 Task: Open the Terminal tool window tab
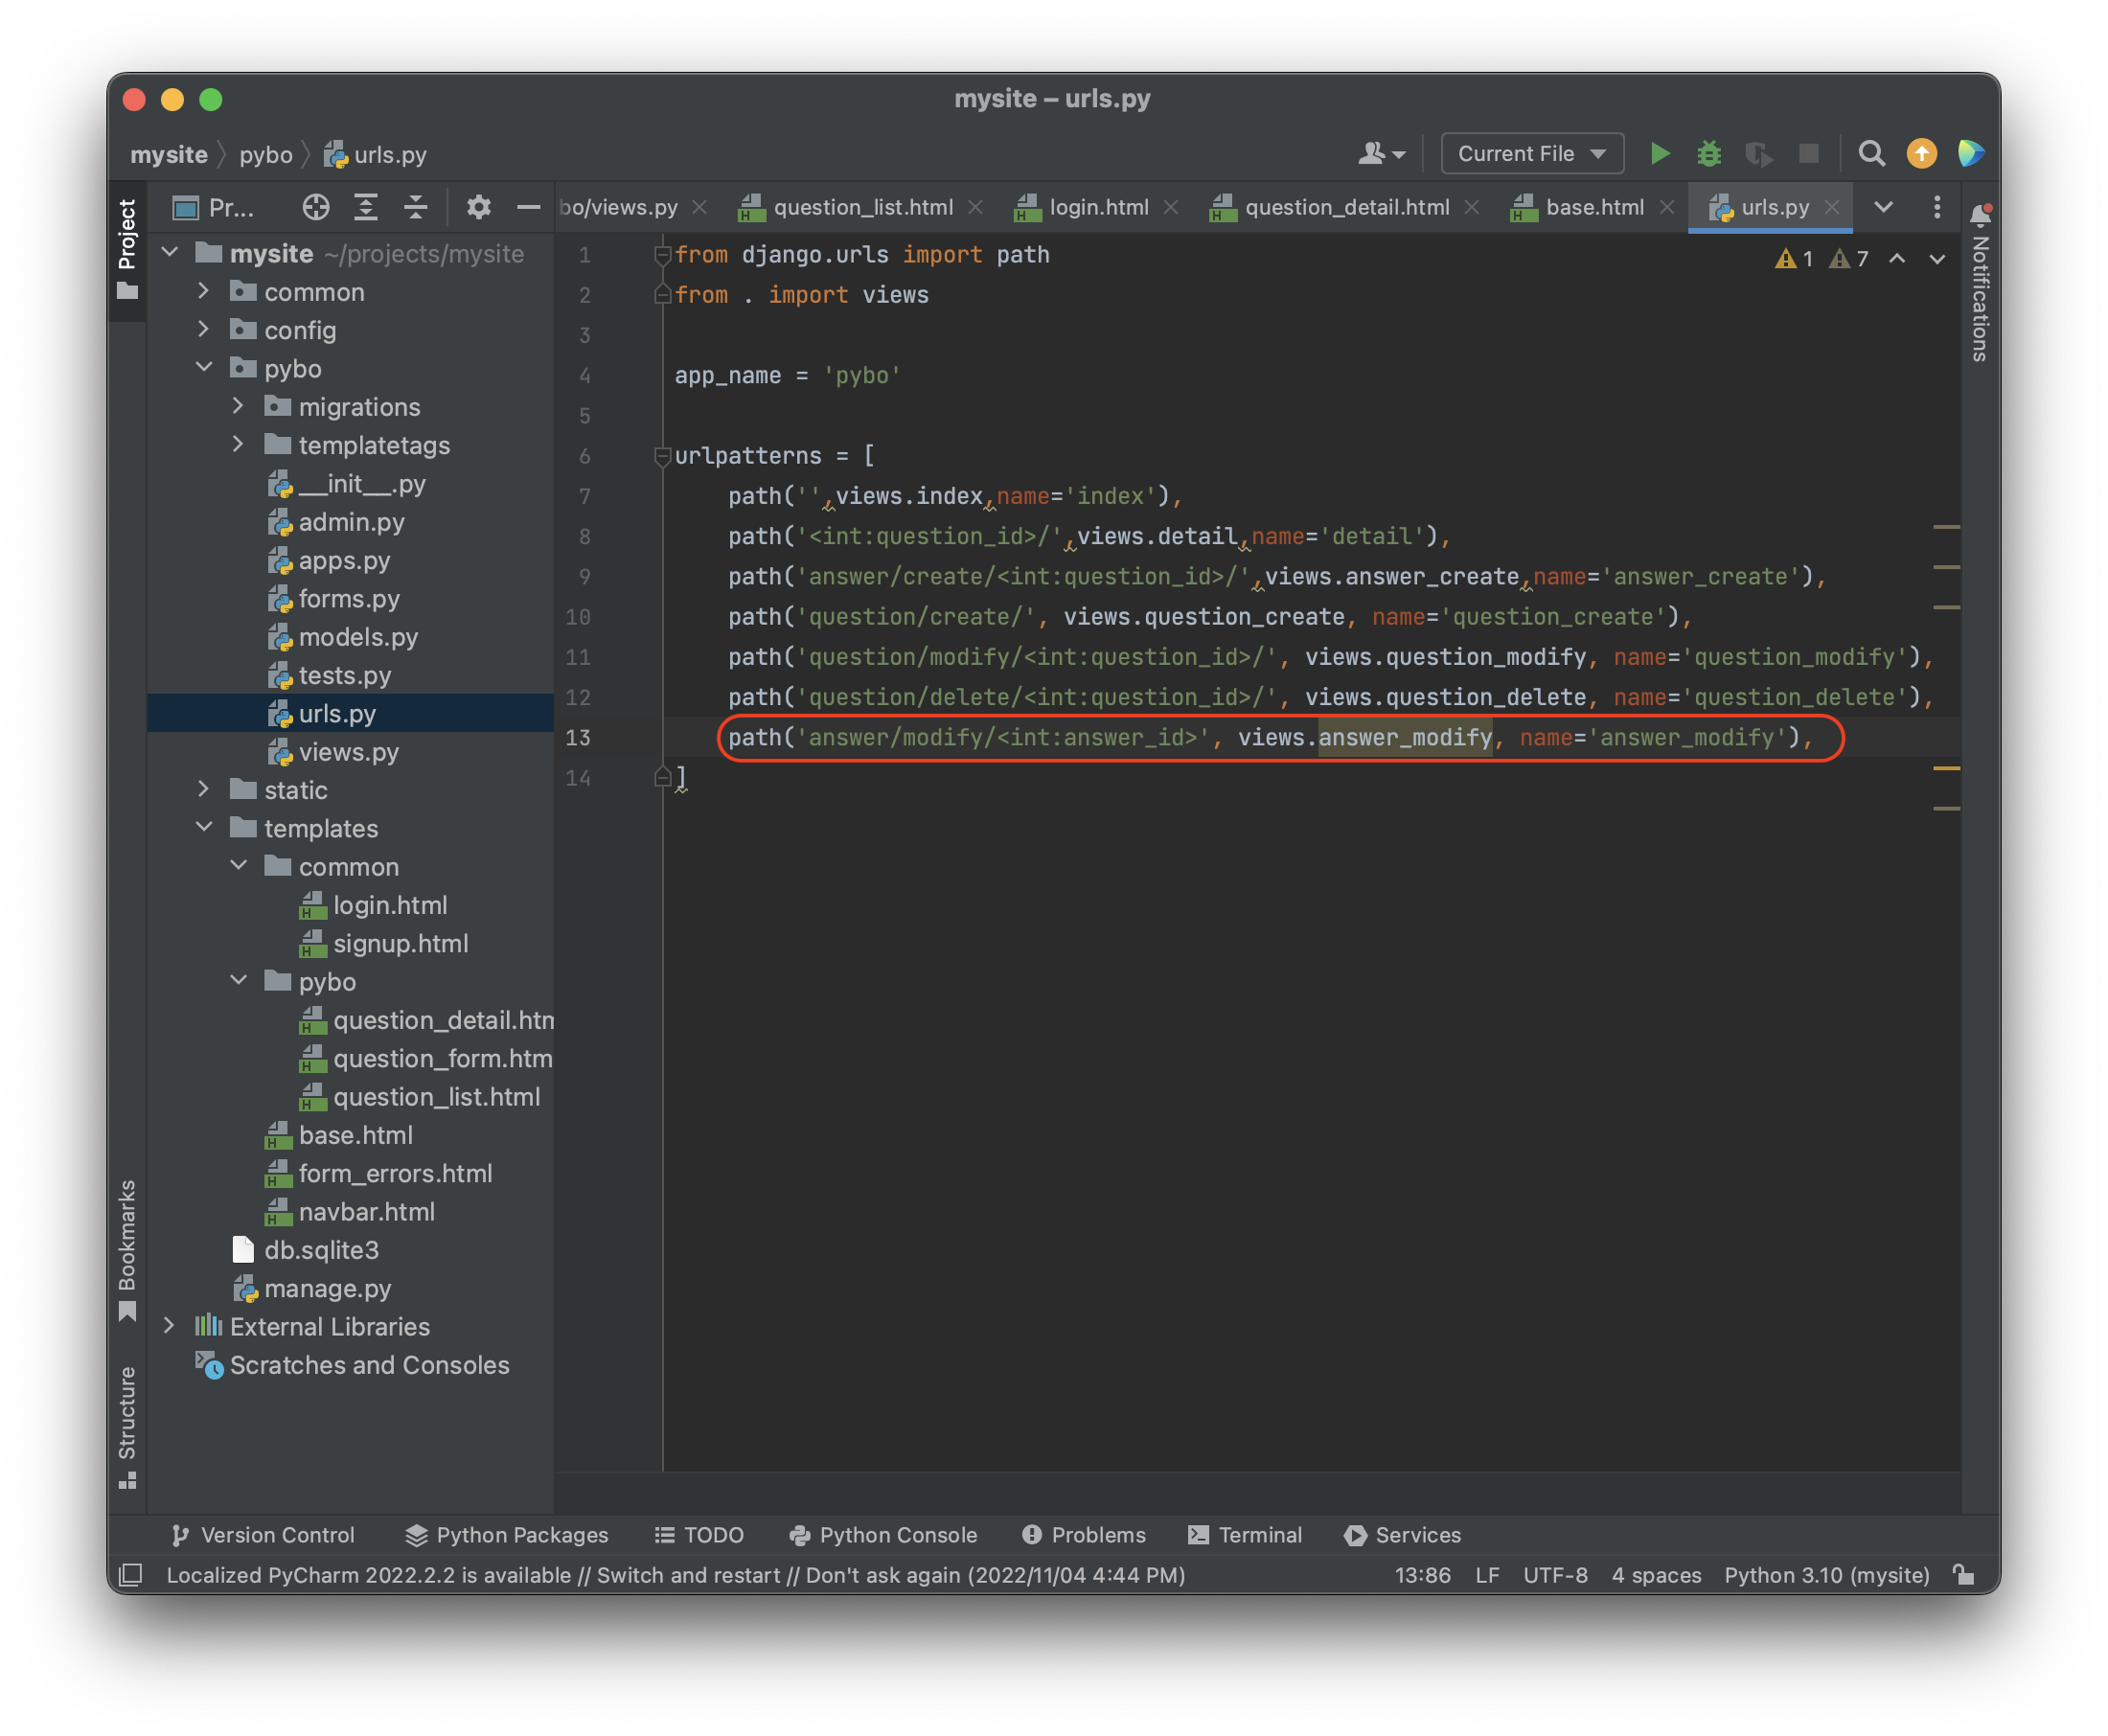pyautogui.click(x=1244, y=1535)
